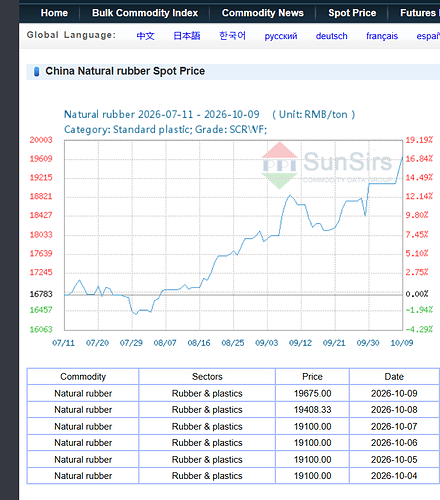Screen dimensions: 440x500
Task: Click the 16783 baseline price label
Action: [x=41, y=294]
